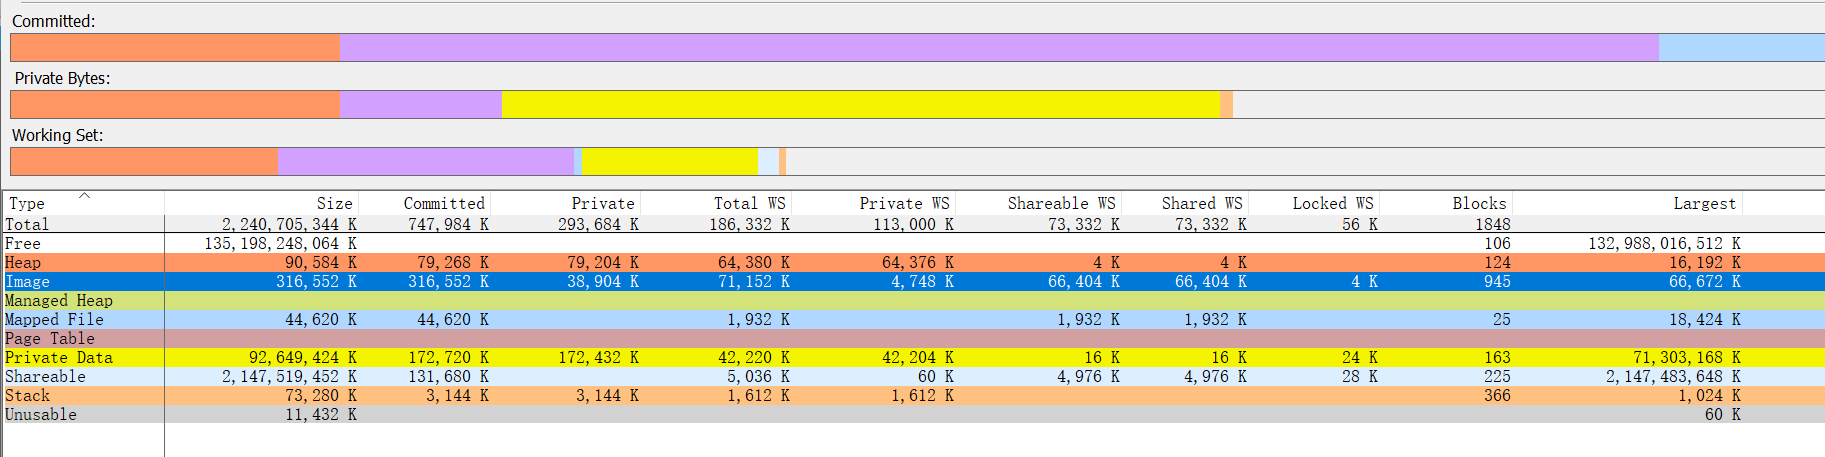Select the Free row

[x=912, y=243]
